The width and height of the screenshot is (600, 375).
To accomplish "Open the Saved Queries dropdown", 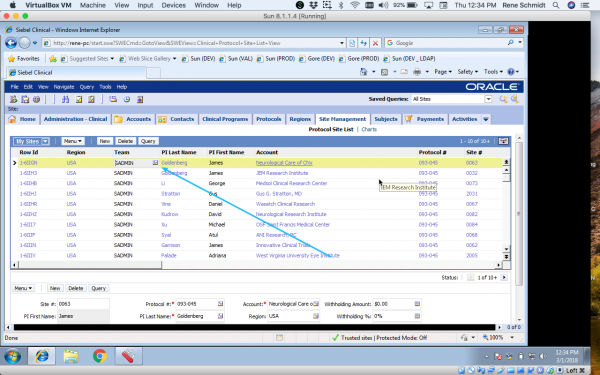I will [x=488, y=99].
